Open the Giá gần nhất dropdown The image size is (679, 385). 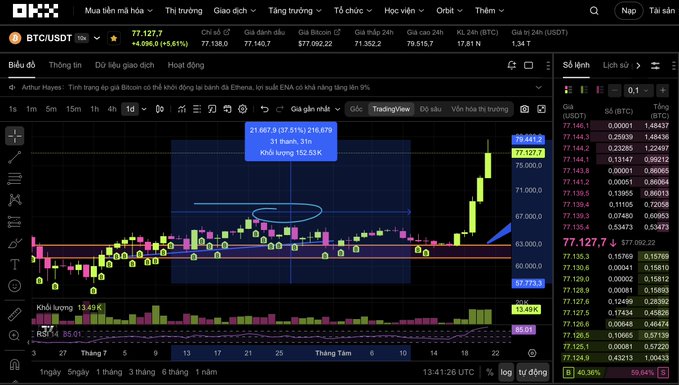(x=315, y=109)
